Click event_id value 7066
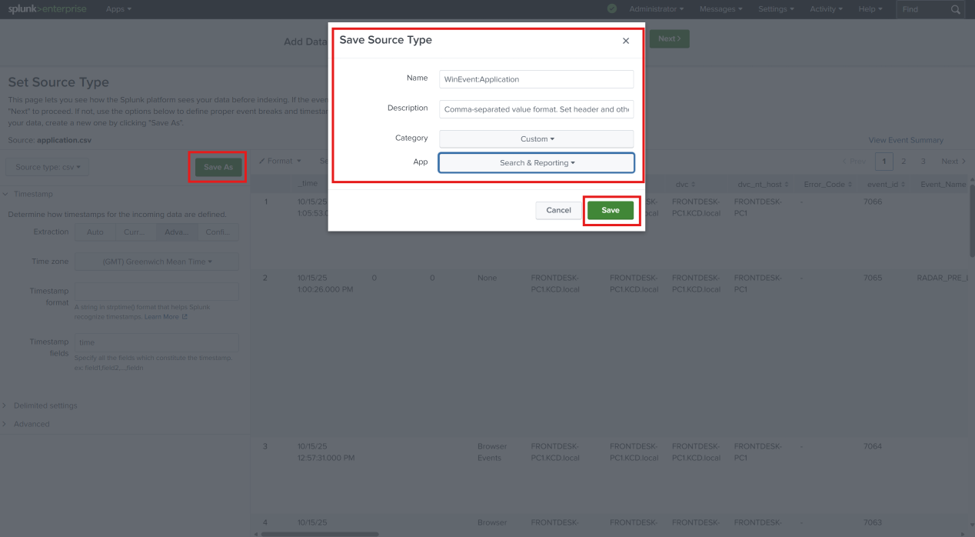This screenshot has width=975, height=537. pyautogui.click(x=872, y=202)
